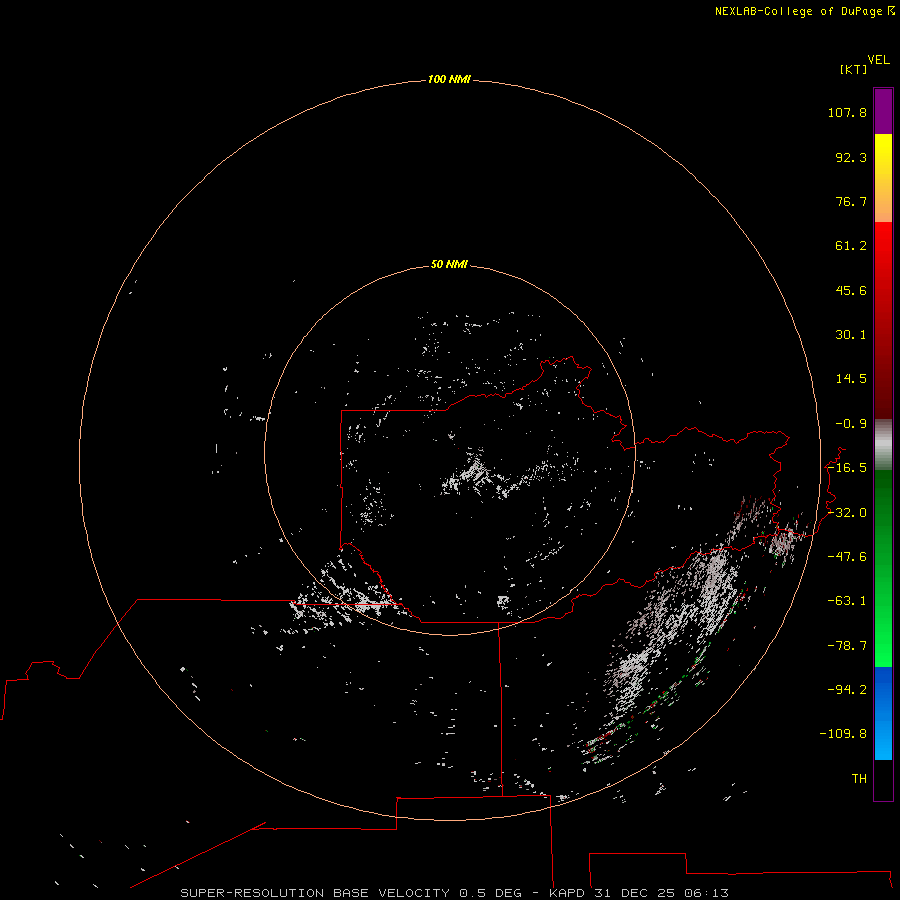Click the yellow segment of velocity color bar

click(x=883, y=178)
